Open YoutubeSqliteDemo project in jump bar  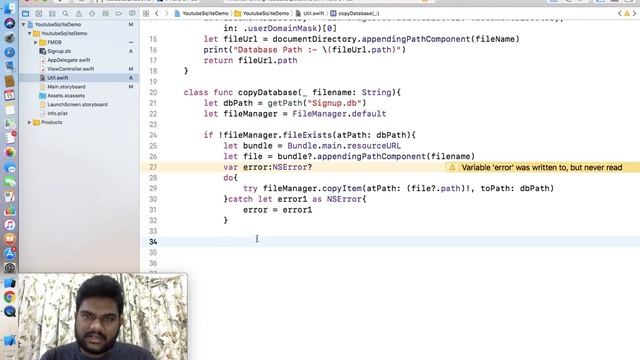pos(201,13)
